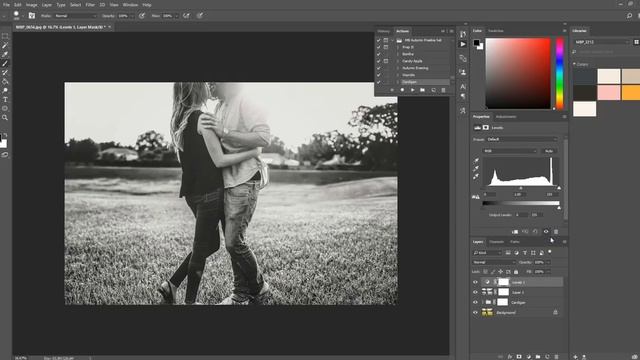Open the layer Fill dropdown arrow

tap(548, 271)
